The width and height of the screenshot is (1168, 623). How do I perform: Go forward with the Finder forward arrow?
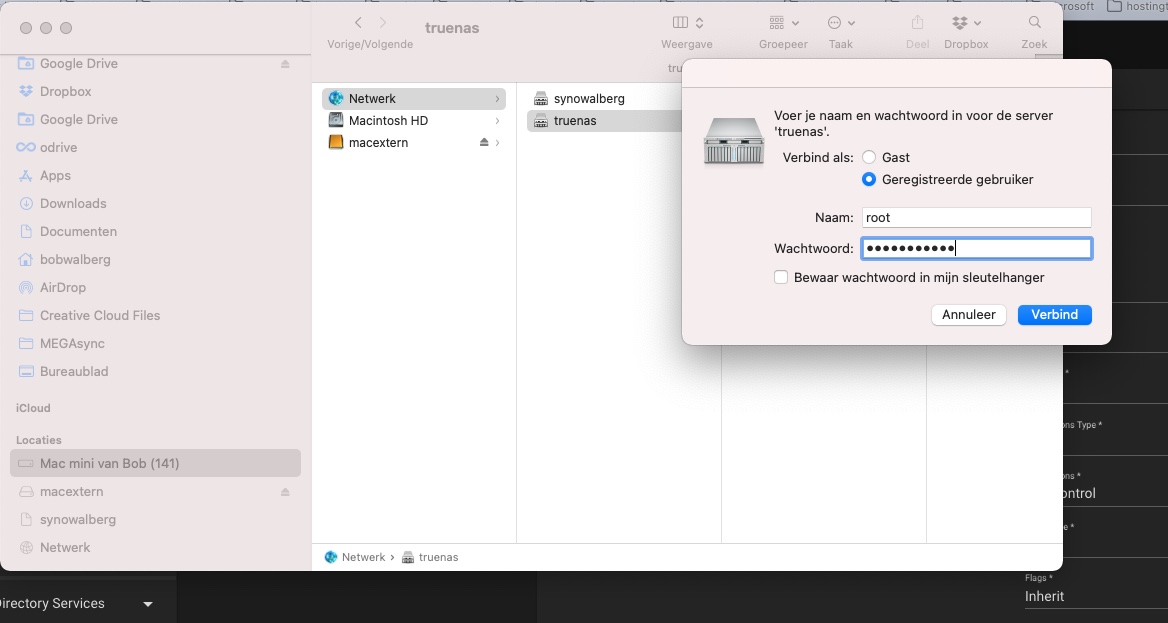[x=383, y=23]
